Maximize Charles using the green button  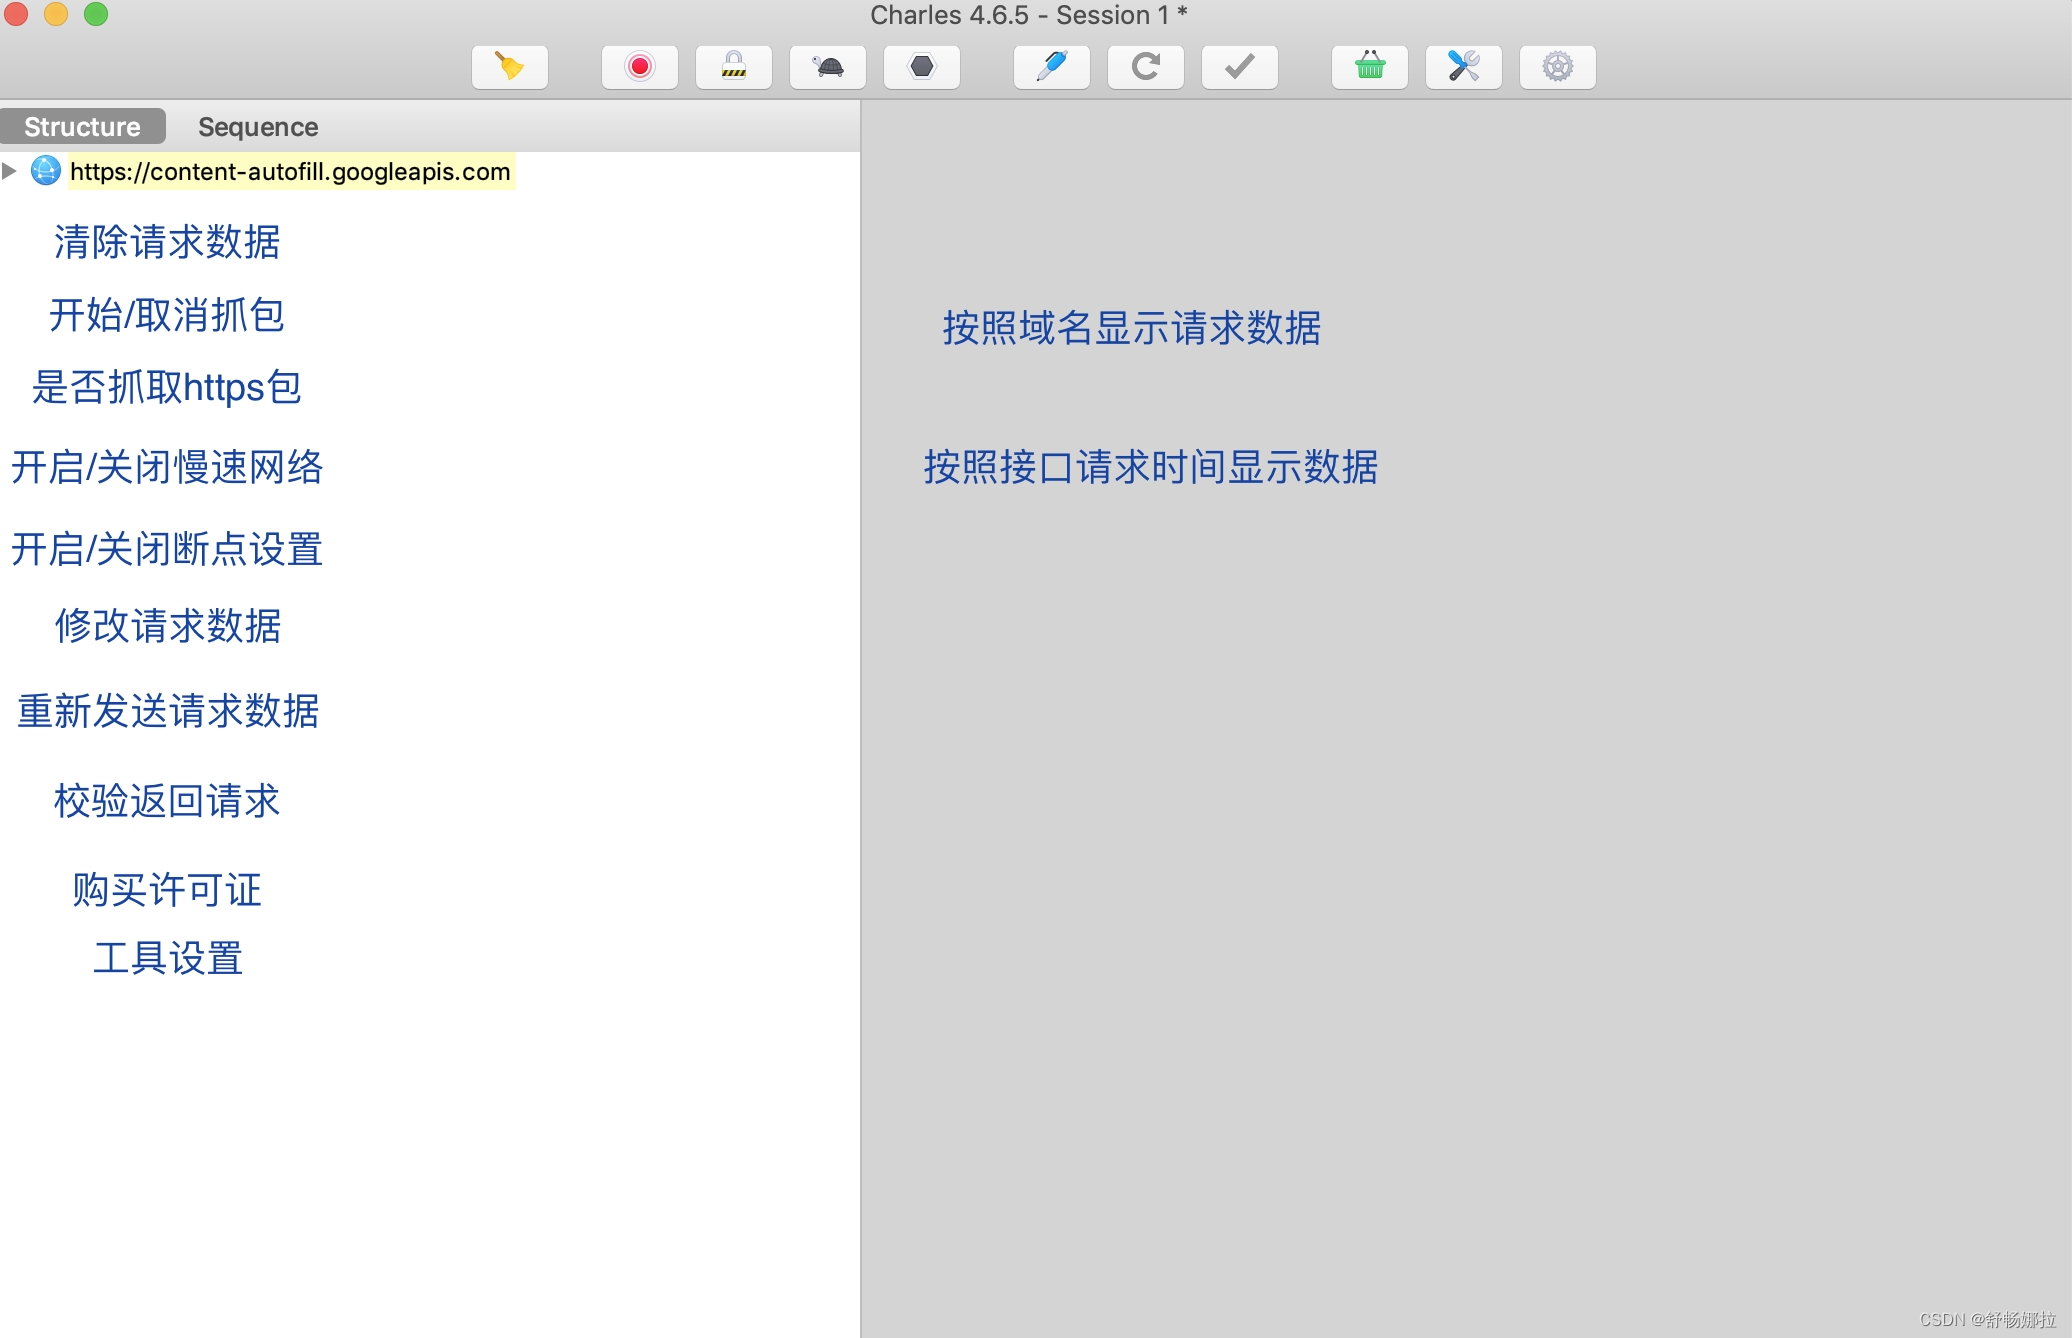tap(96, 14)
